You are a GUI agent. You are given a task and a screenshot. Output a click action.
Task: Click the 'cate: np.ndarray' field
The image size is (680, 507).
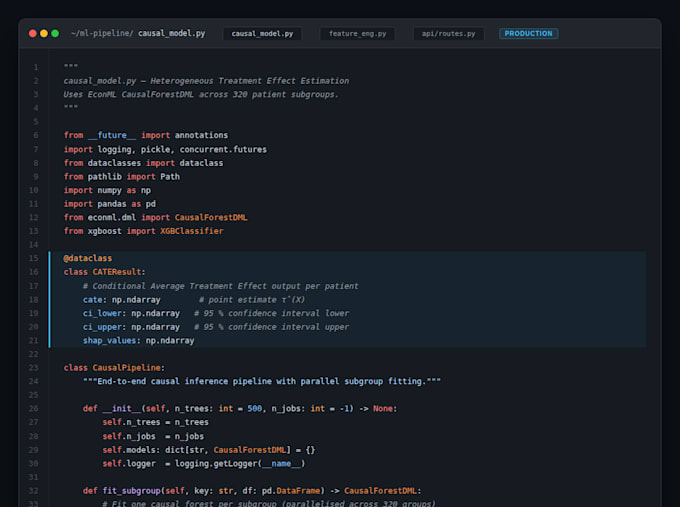coord(121,300)
